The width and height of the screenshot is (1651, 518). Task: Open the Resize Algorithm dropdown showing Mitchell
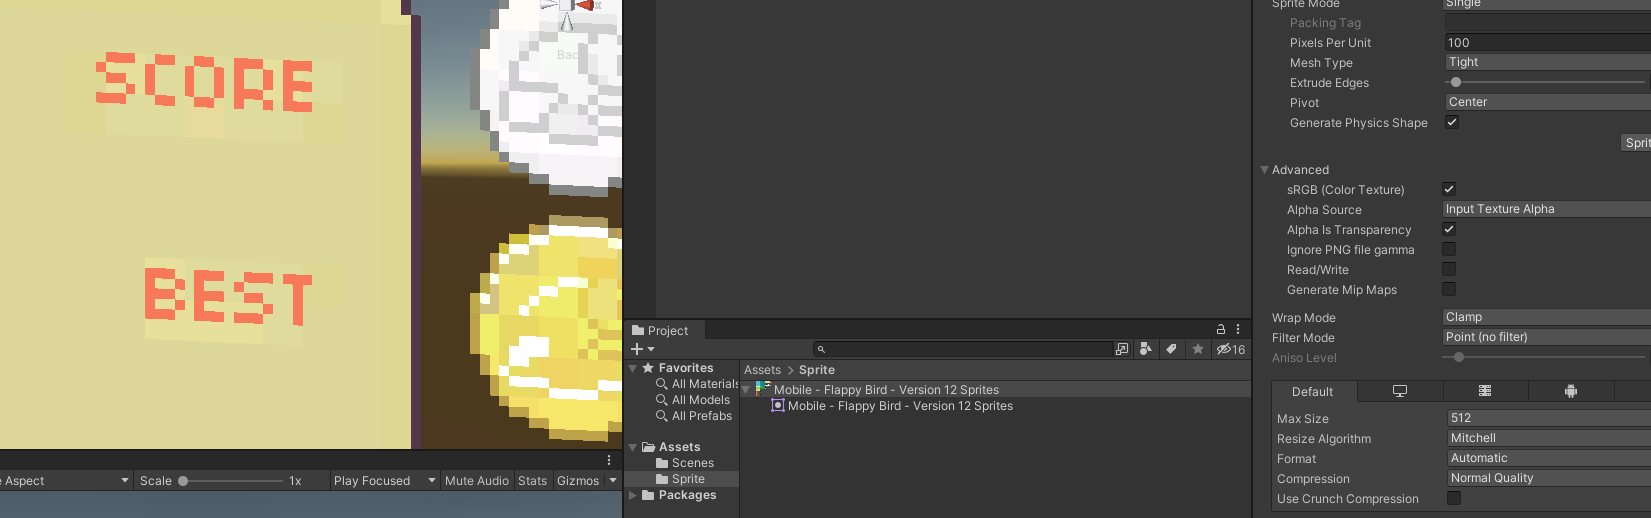[x=1549, y=438]
